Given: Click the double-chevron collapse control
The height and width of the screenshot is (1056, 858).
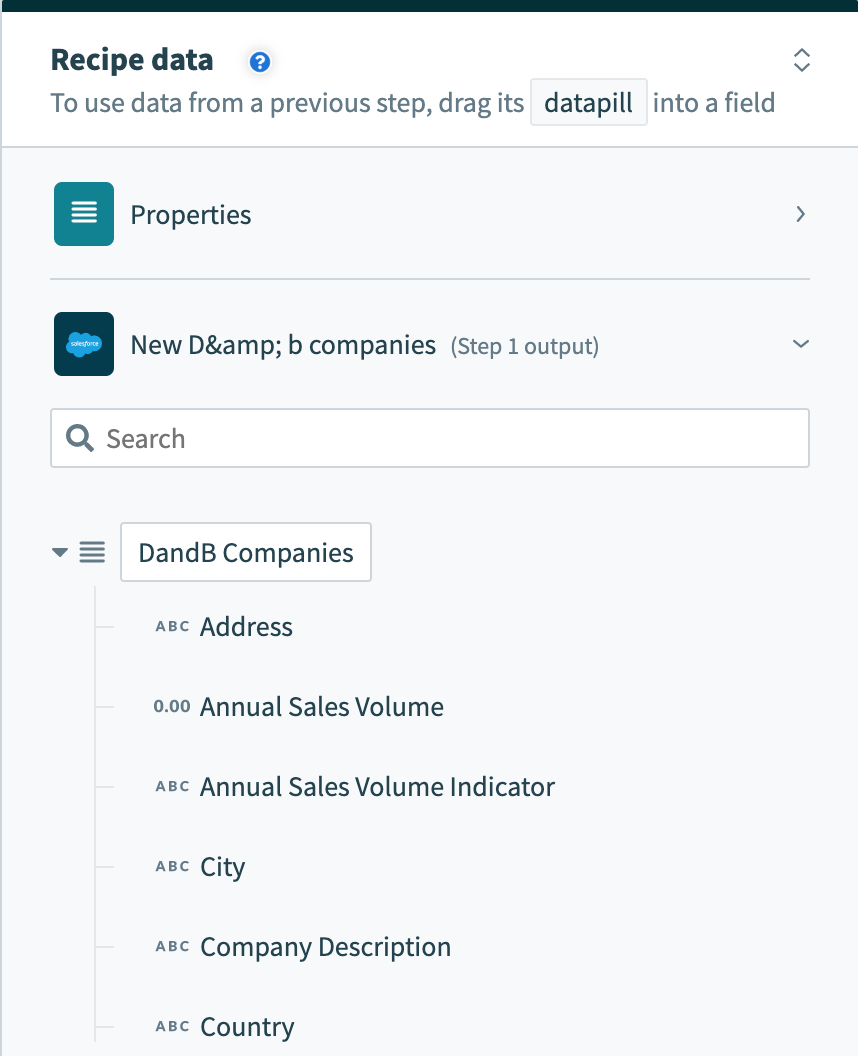Looking at the screenshot, I should (801, 60).
